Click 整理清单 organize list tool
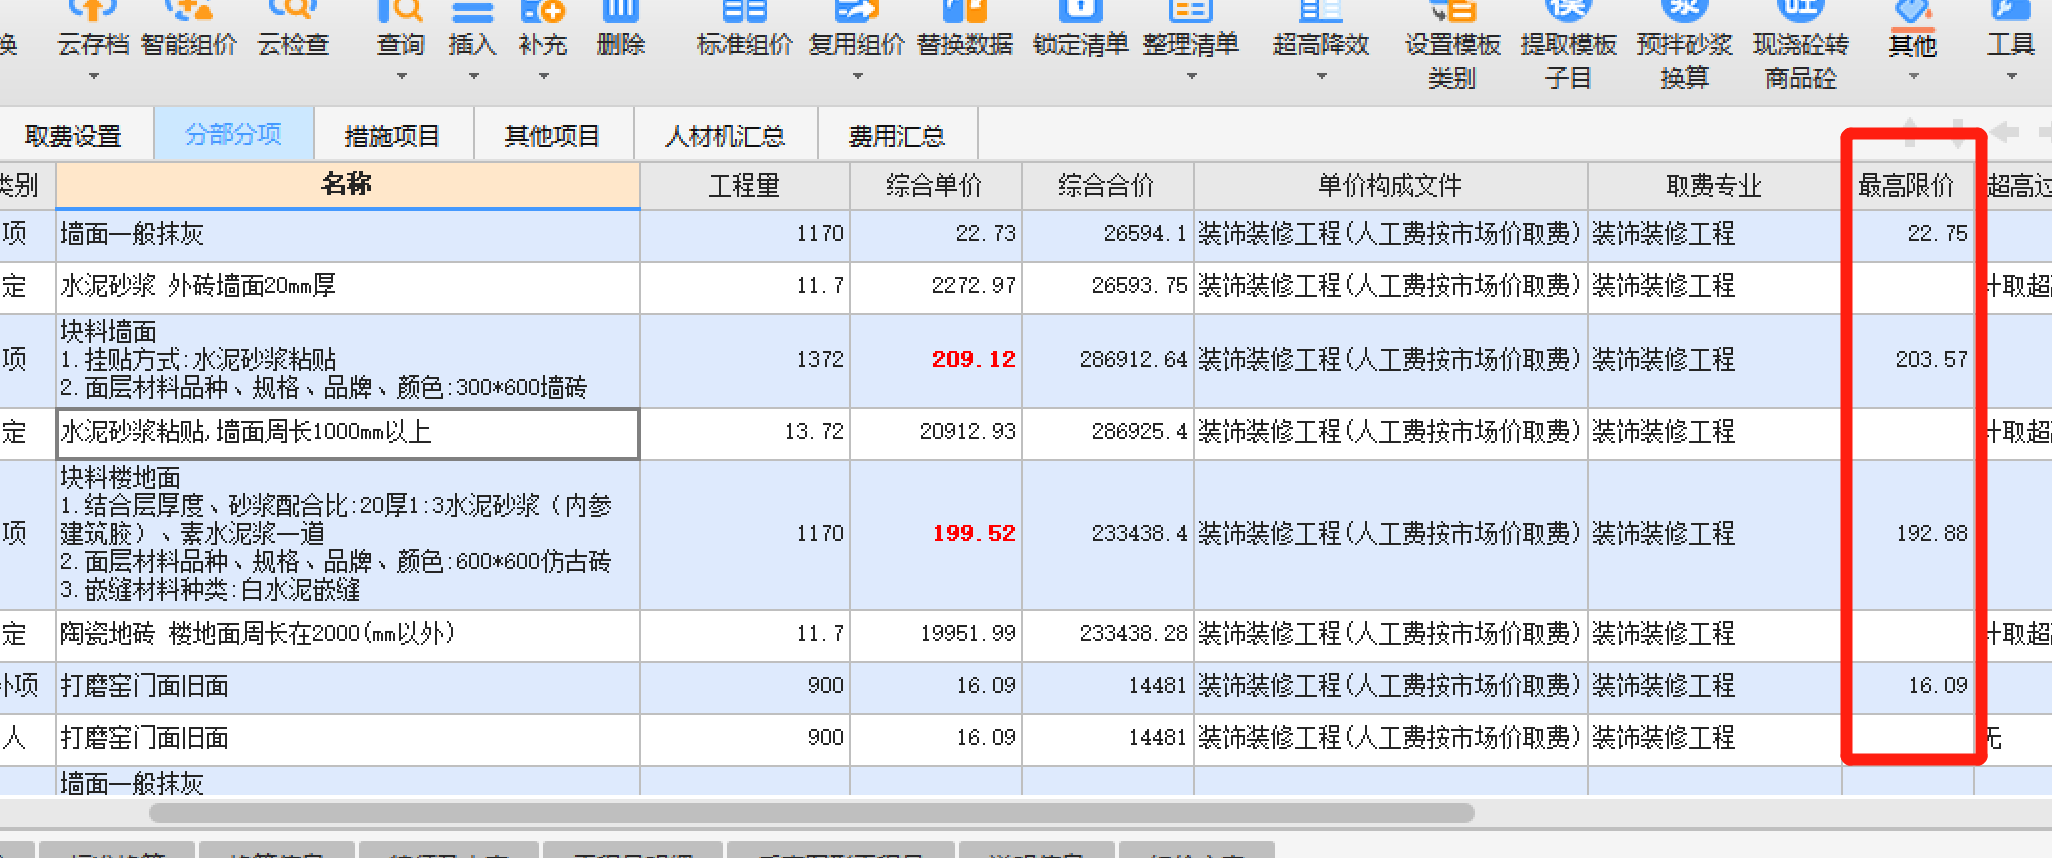 point(1190,30)
